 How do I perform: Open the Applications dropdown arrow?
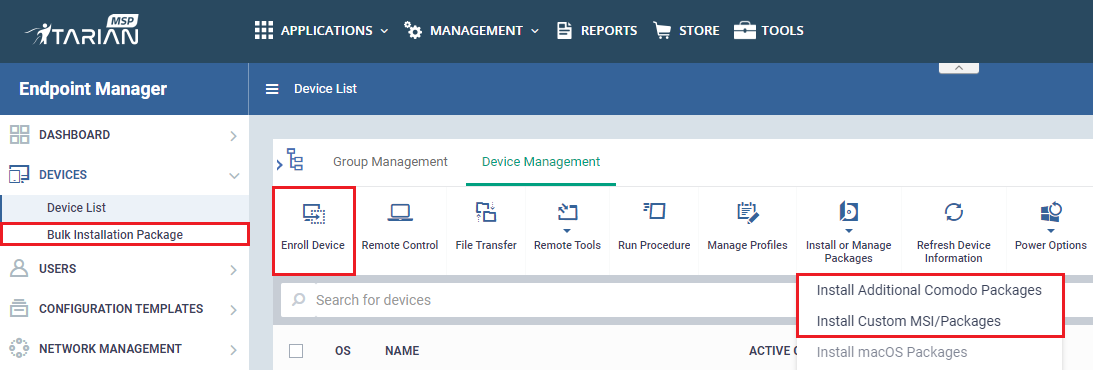click(384, 31)
